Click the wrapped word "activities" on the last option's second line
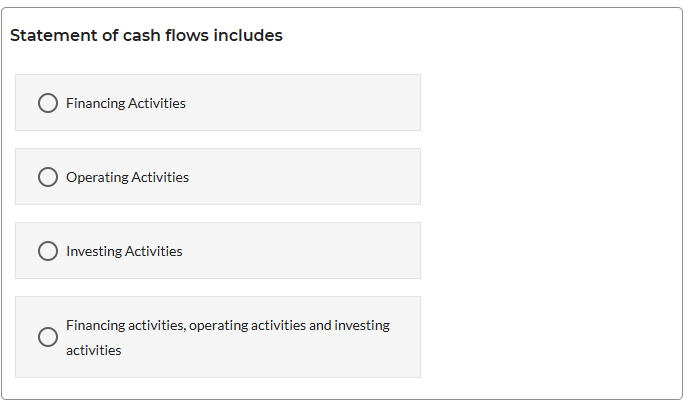Screen dimensions: 689x406 (x=94, y=350)
